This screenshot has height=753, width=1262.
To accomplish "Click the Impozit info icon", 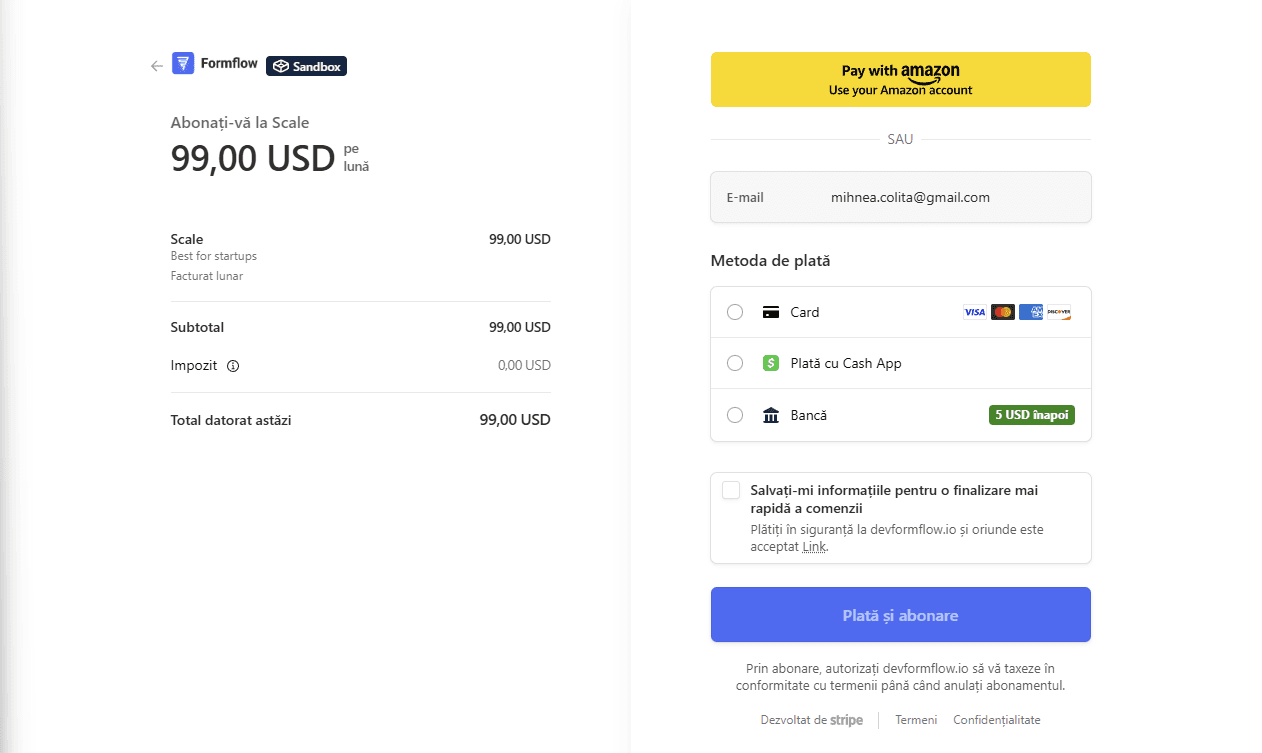I will click(233, 366).
